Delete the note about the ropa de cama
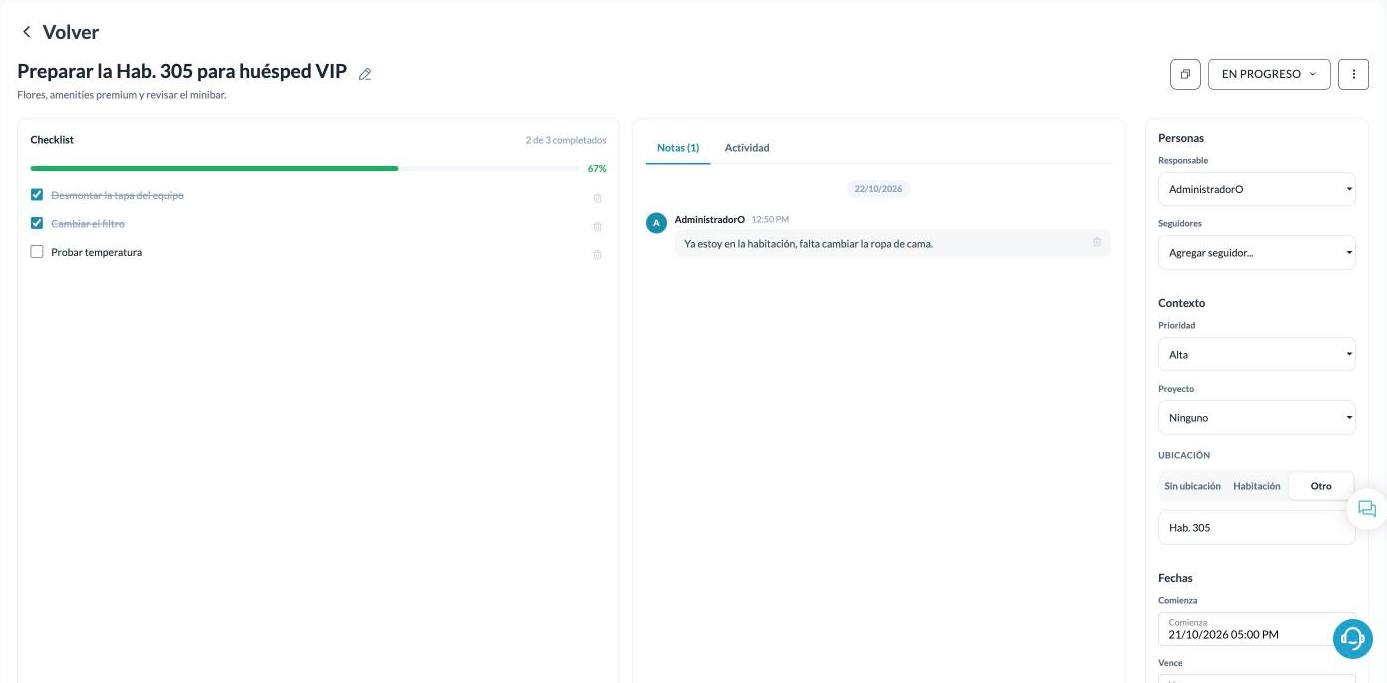The height and width of the screenshot is (683, 1387). (1097, 242)
